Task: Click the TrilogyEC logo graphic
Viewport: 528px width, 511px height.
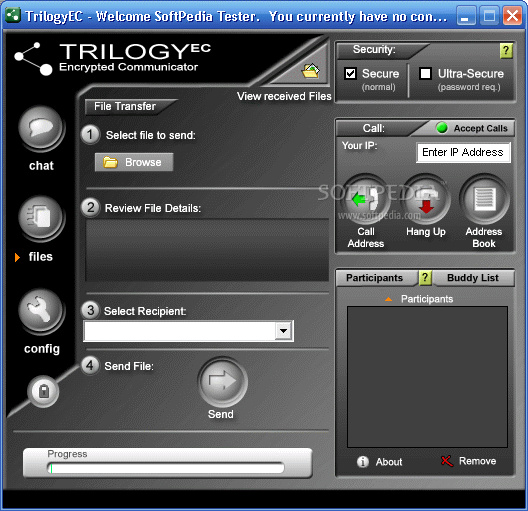Action: [34, 59]
